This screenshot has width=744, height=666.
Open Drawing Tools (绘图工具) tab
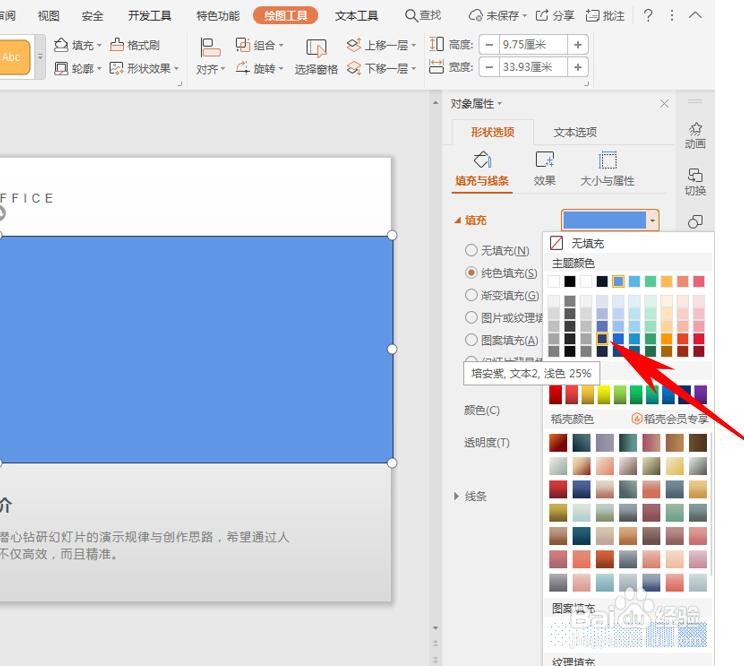pos(286,16)
